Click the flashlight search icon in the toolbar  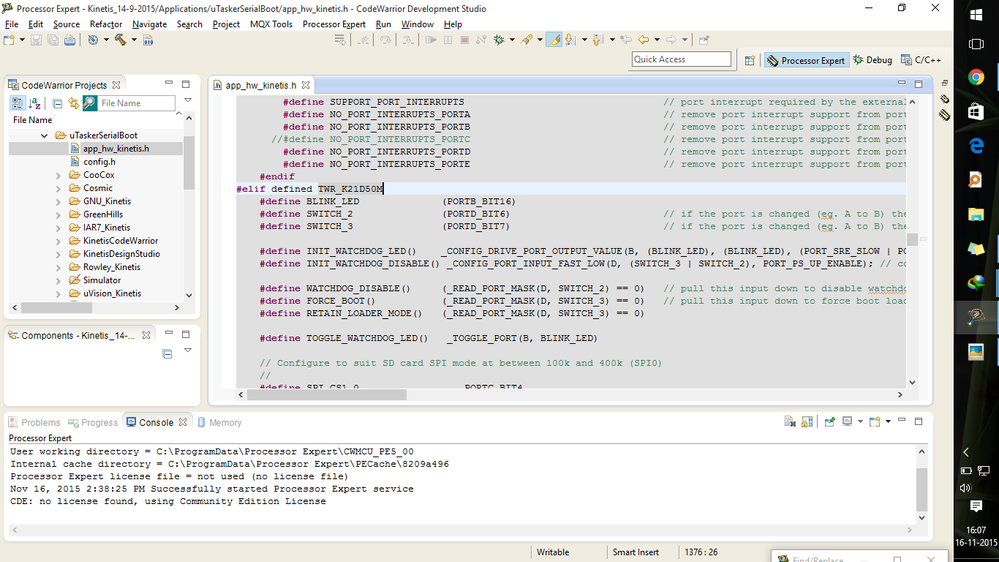(x=526, y=40)
